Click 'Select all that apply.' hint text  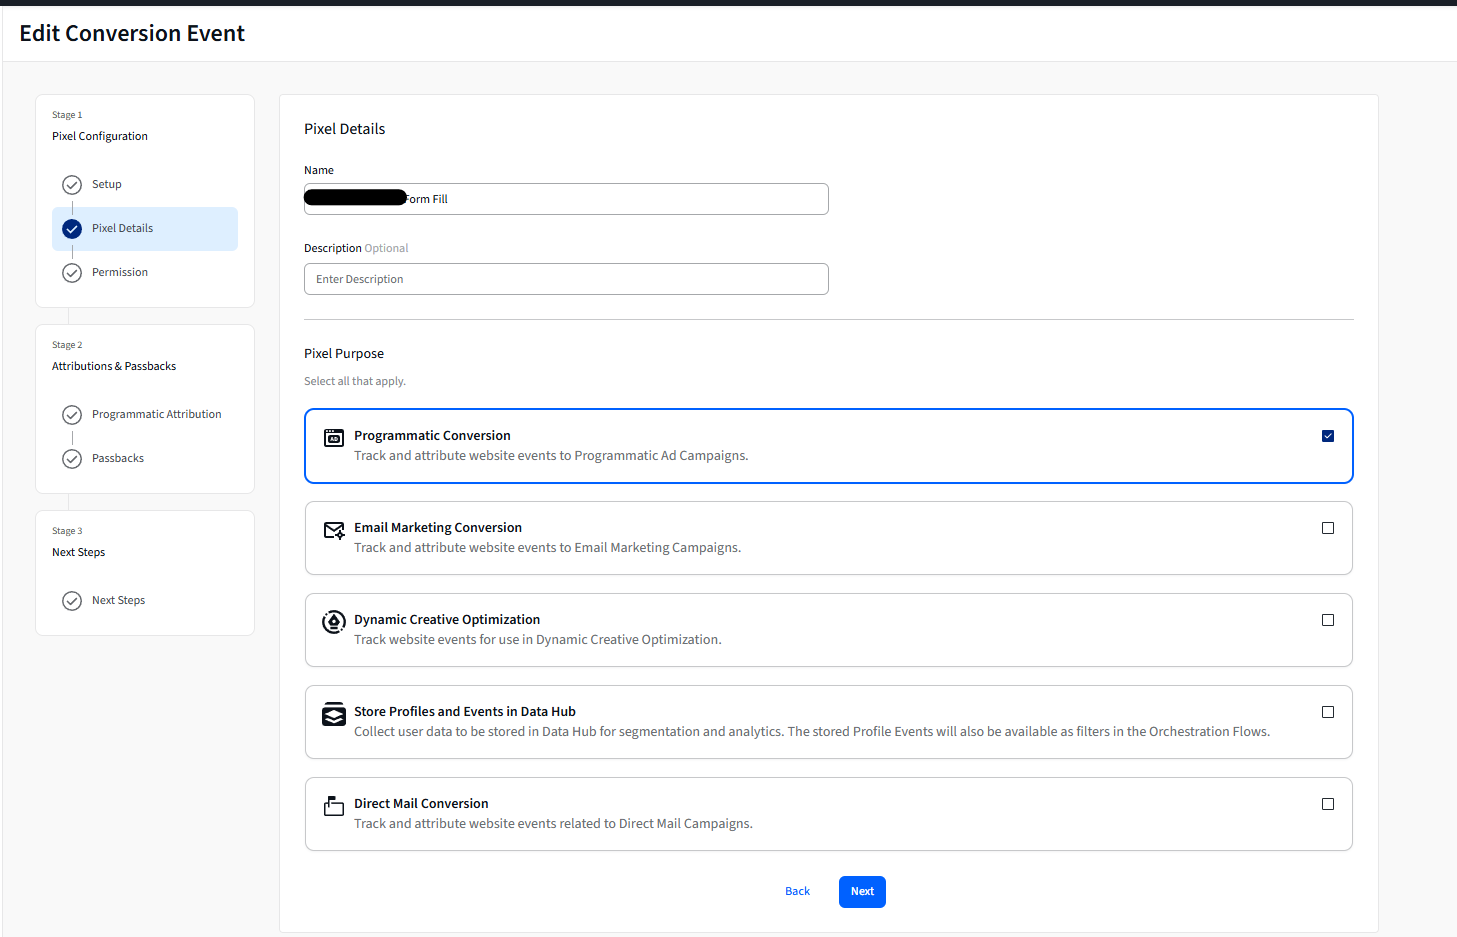tap(355, 382)
